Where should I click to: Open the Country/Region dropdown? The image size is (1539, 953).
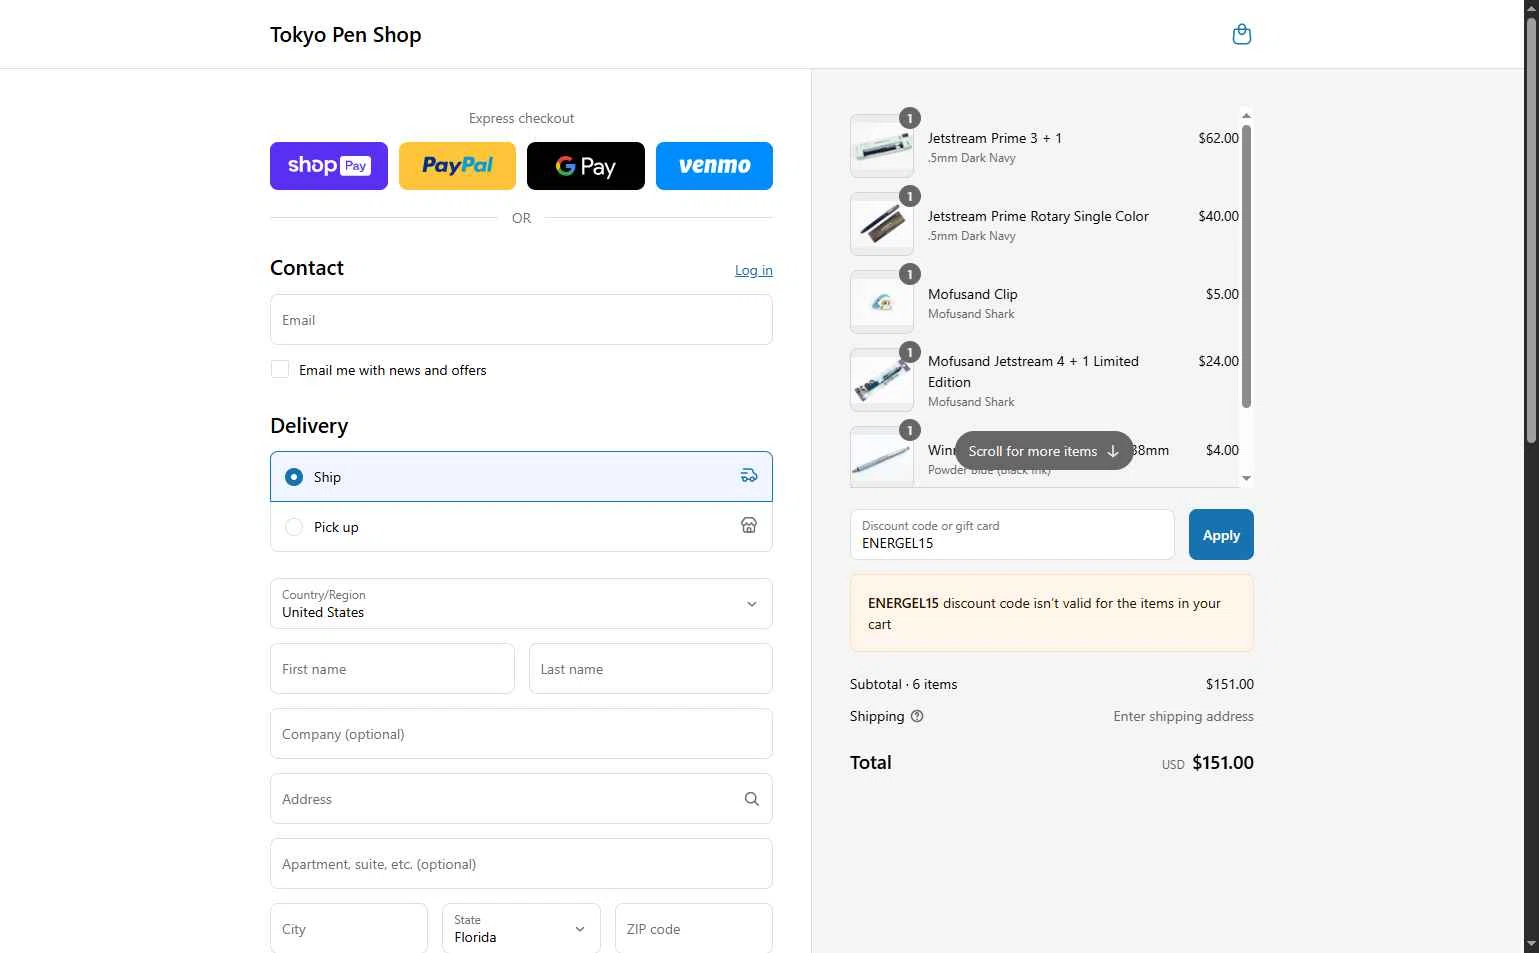pyautogui.click(x=521, y=604)
